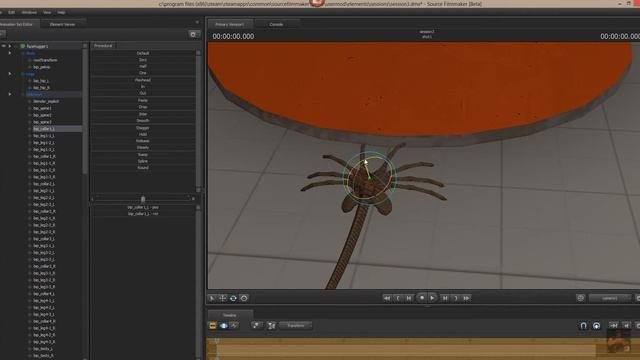This screenshot has width=640, height=360.
Task: Apply the Paste preset
Action: tap(142, 100)
